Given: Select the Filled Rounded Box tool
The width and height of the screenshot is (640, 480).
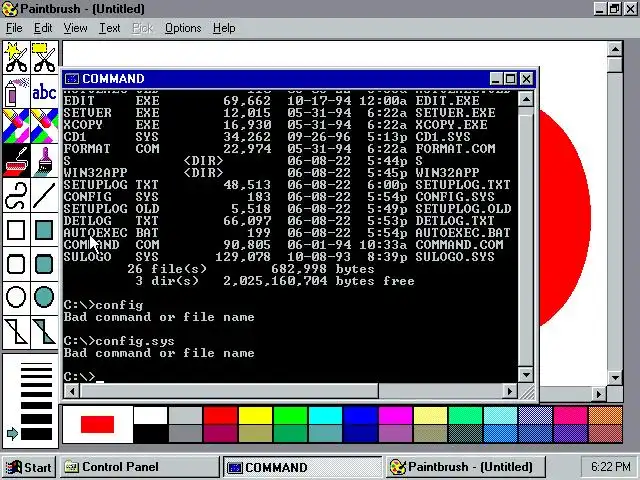Looking at the screenshot, I should coord(44,264).
